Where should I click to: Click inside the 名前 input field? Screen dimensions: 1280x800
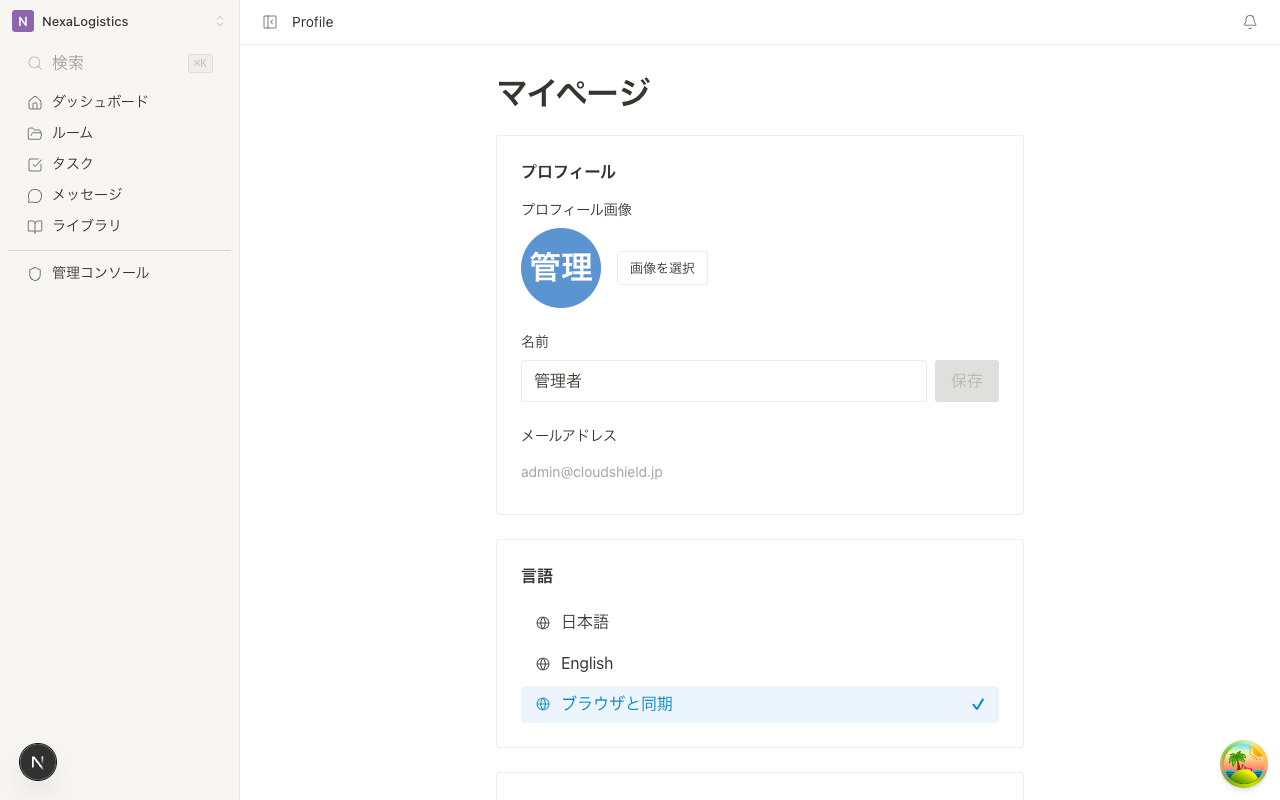[x=724, y=381]
